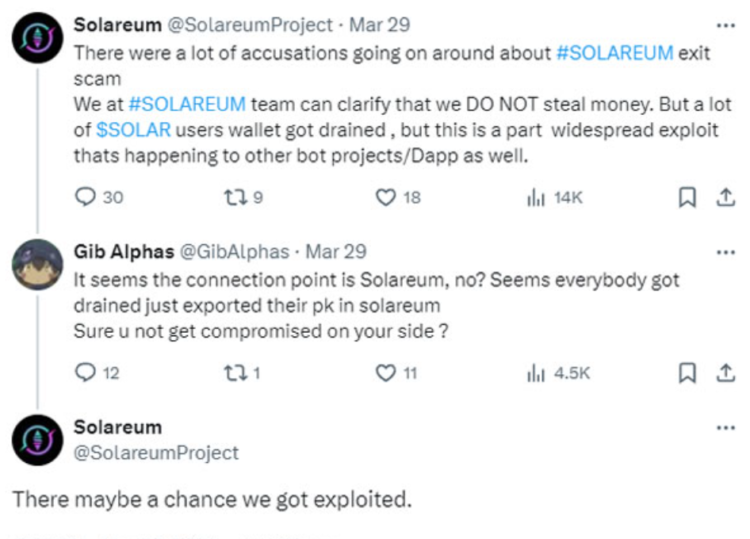Open more options on the last Solareum tweet
Screen dimensions: 750x539
[x=725, y=427]
